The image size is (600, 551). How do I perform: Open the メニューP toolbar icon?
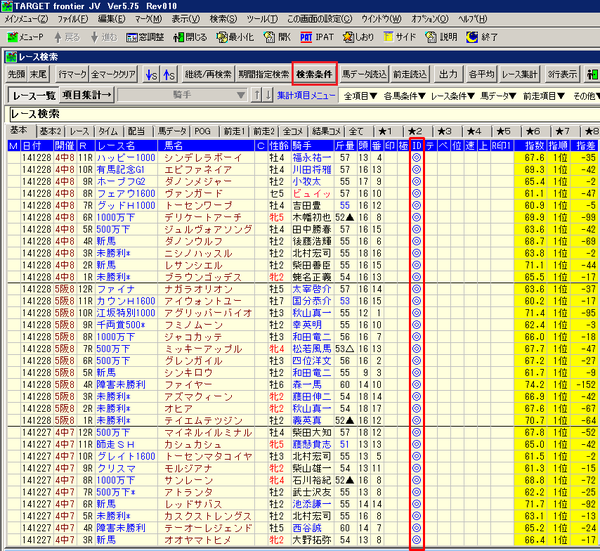(25, 37)
